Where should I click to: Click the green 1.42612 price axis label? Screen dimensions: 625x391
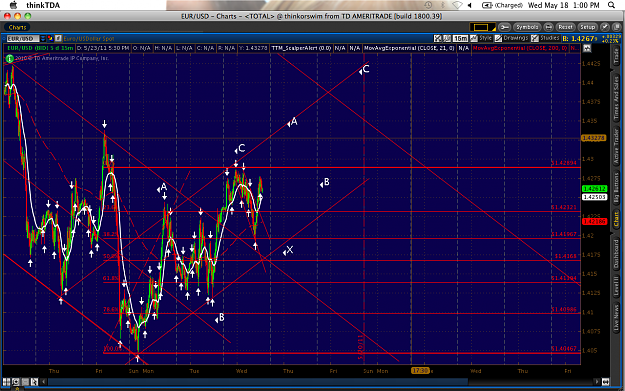click(594, 189)
